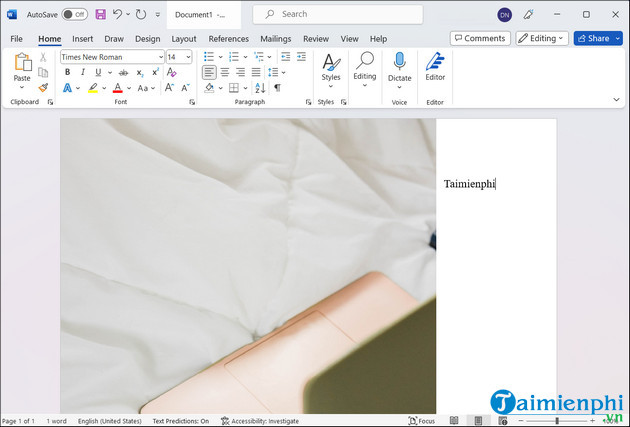Apply red font color

pos(118,88)
